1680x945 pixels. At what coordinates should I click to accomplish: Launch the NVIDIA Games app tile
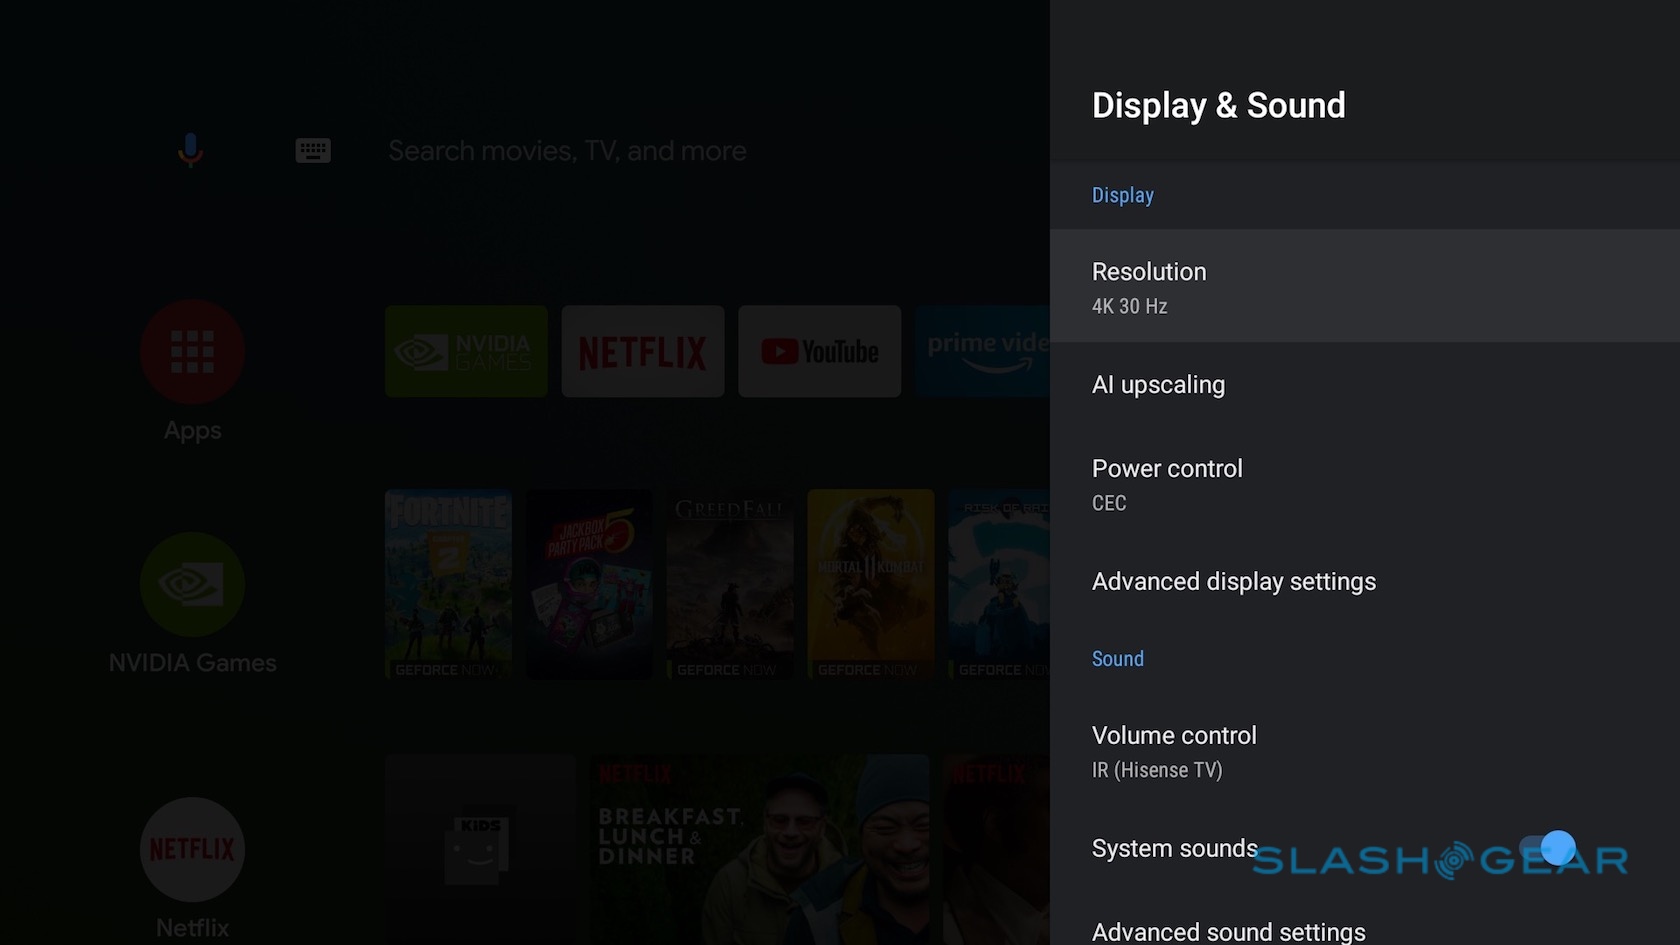(466, 351)
